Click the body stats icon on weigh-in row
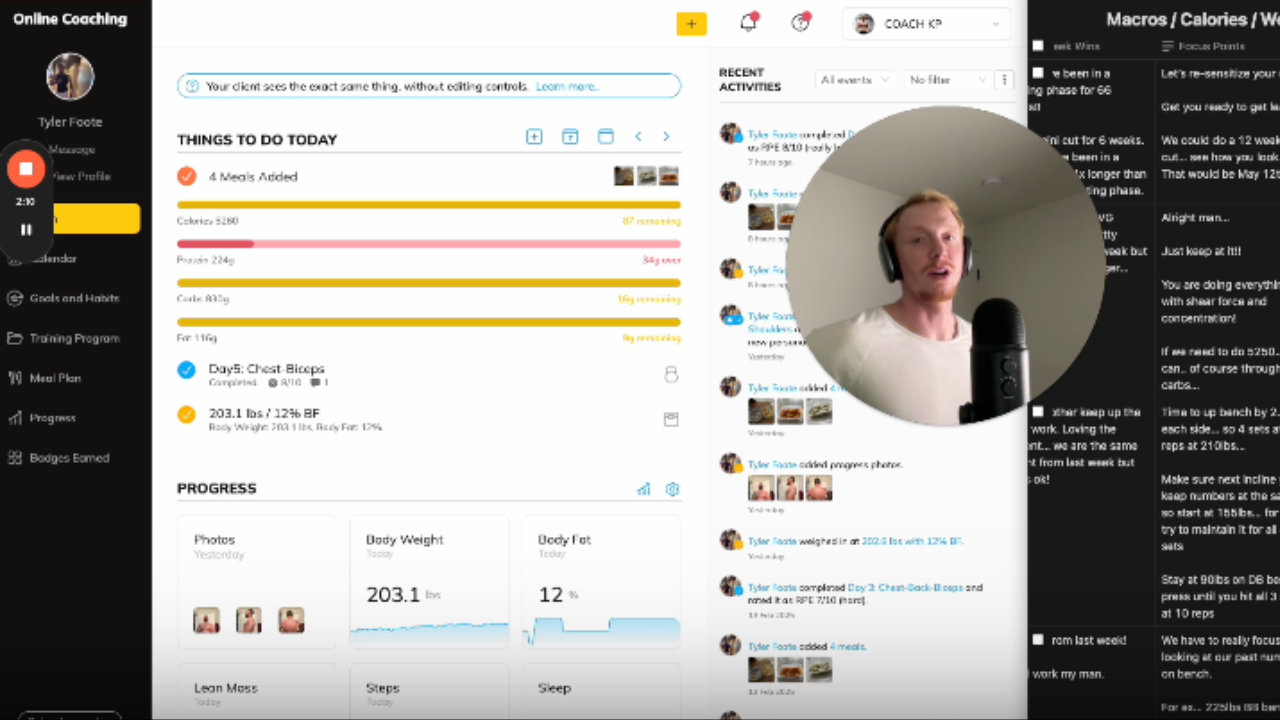Viewport: 1280px width, 720px height. tap(671, 419)
